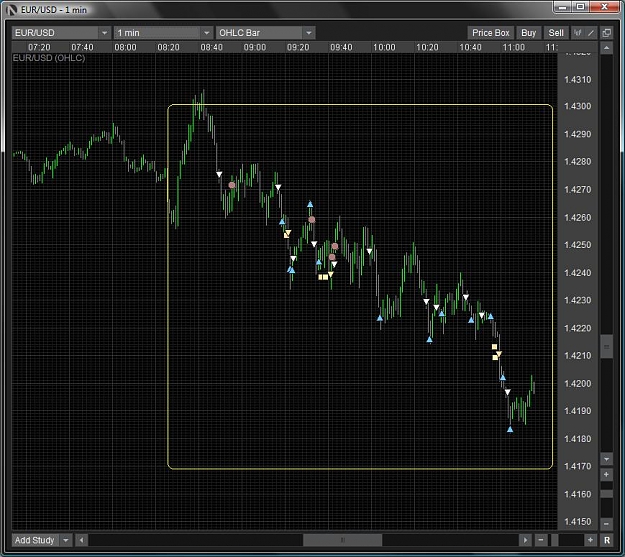
Task: Click the Sell button
Action: pos(556,33)
